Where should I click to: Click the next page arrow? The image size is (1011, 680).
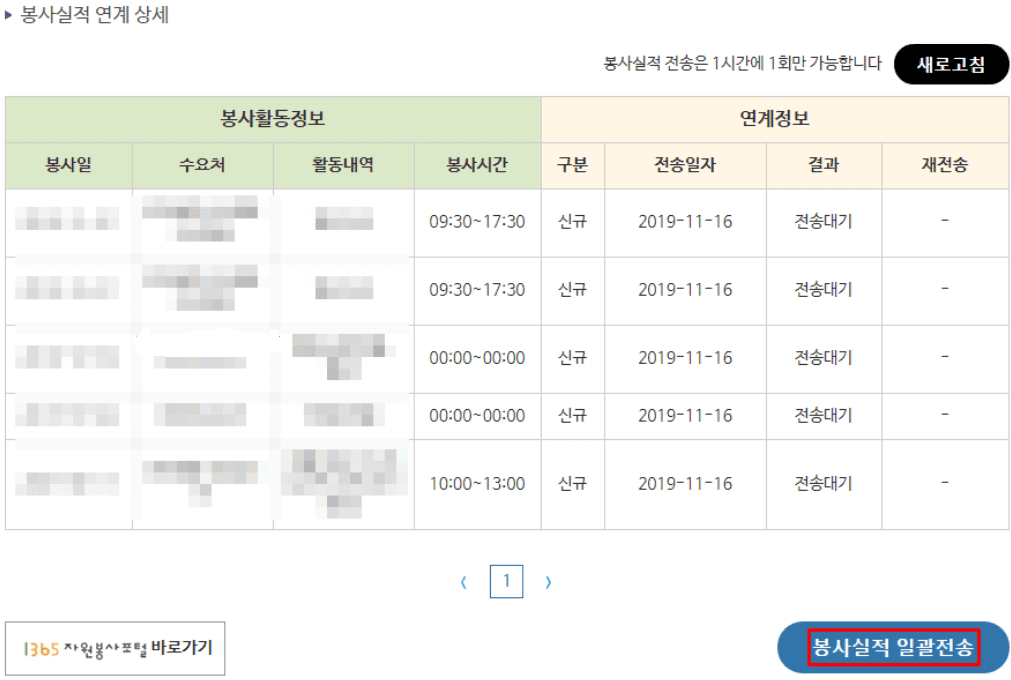click(548, 582)
